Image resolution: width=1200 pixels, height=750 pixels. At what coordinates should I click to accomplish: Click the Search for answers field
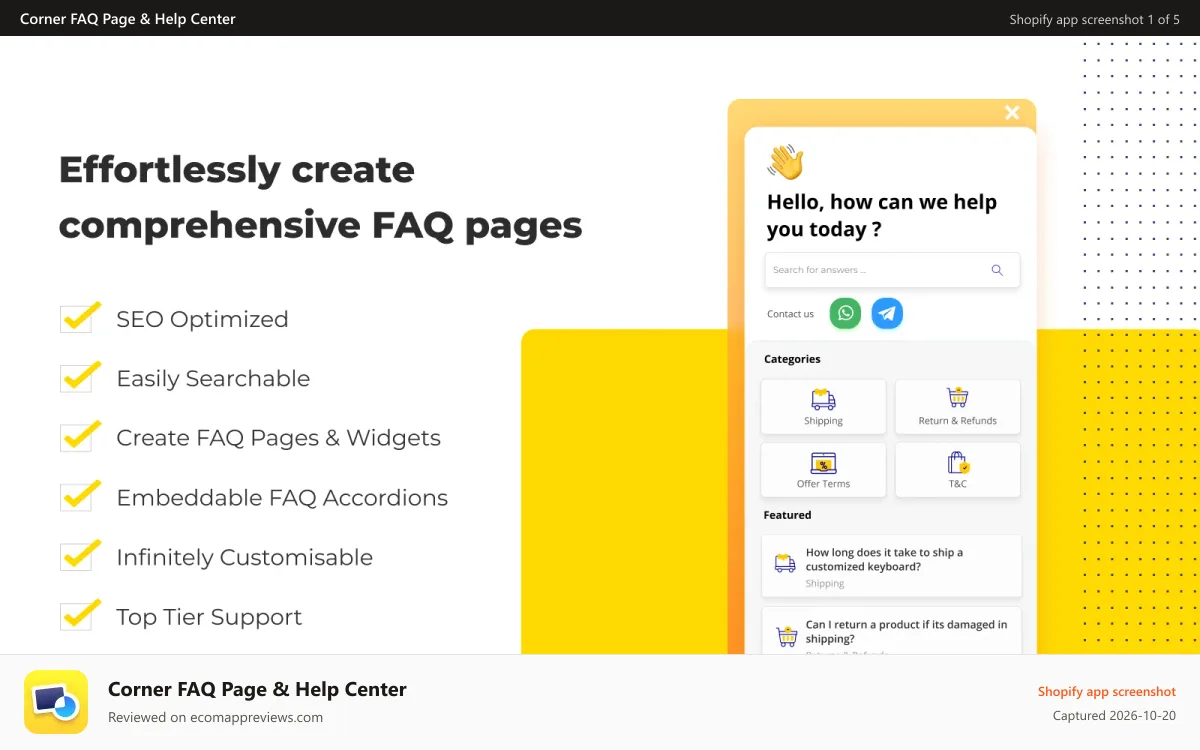[892, 270]
